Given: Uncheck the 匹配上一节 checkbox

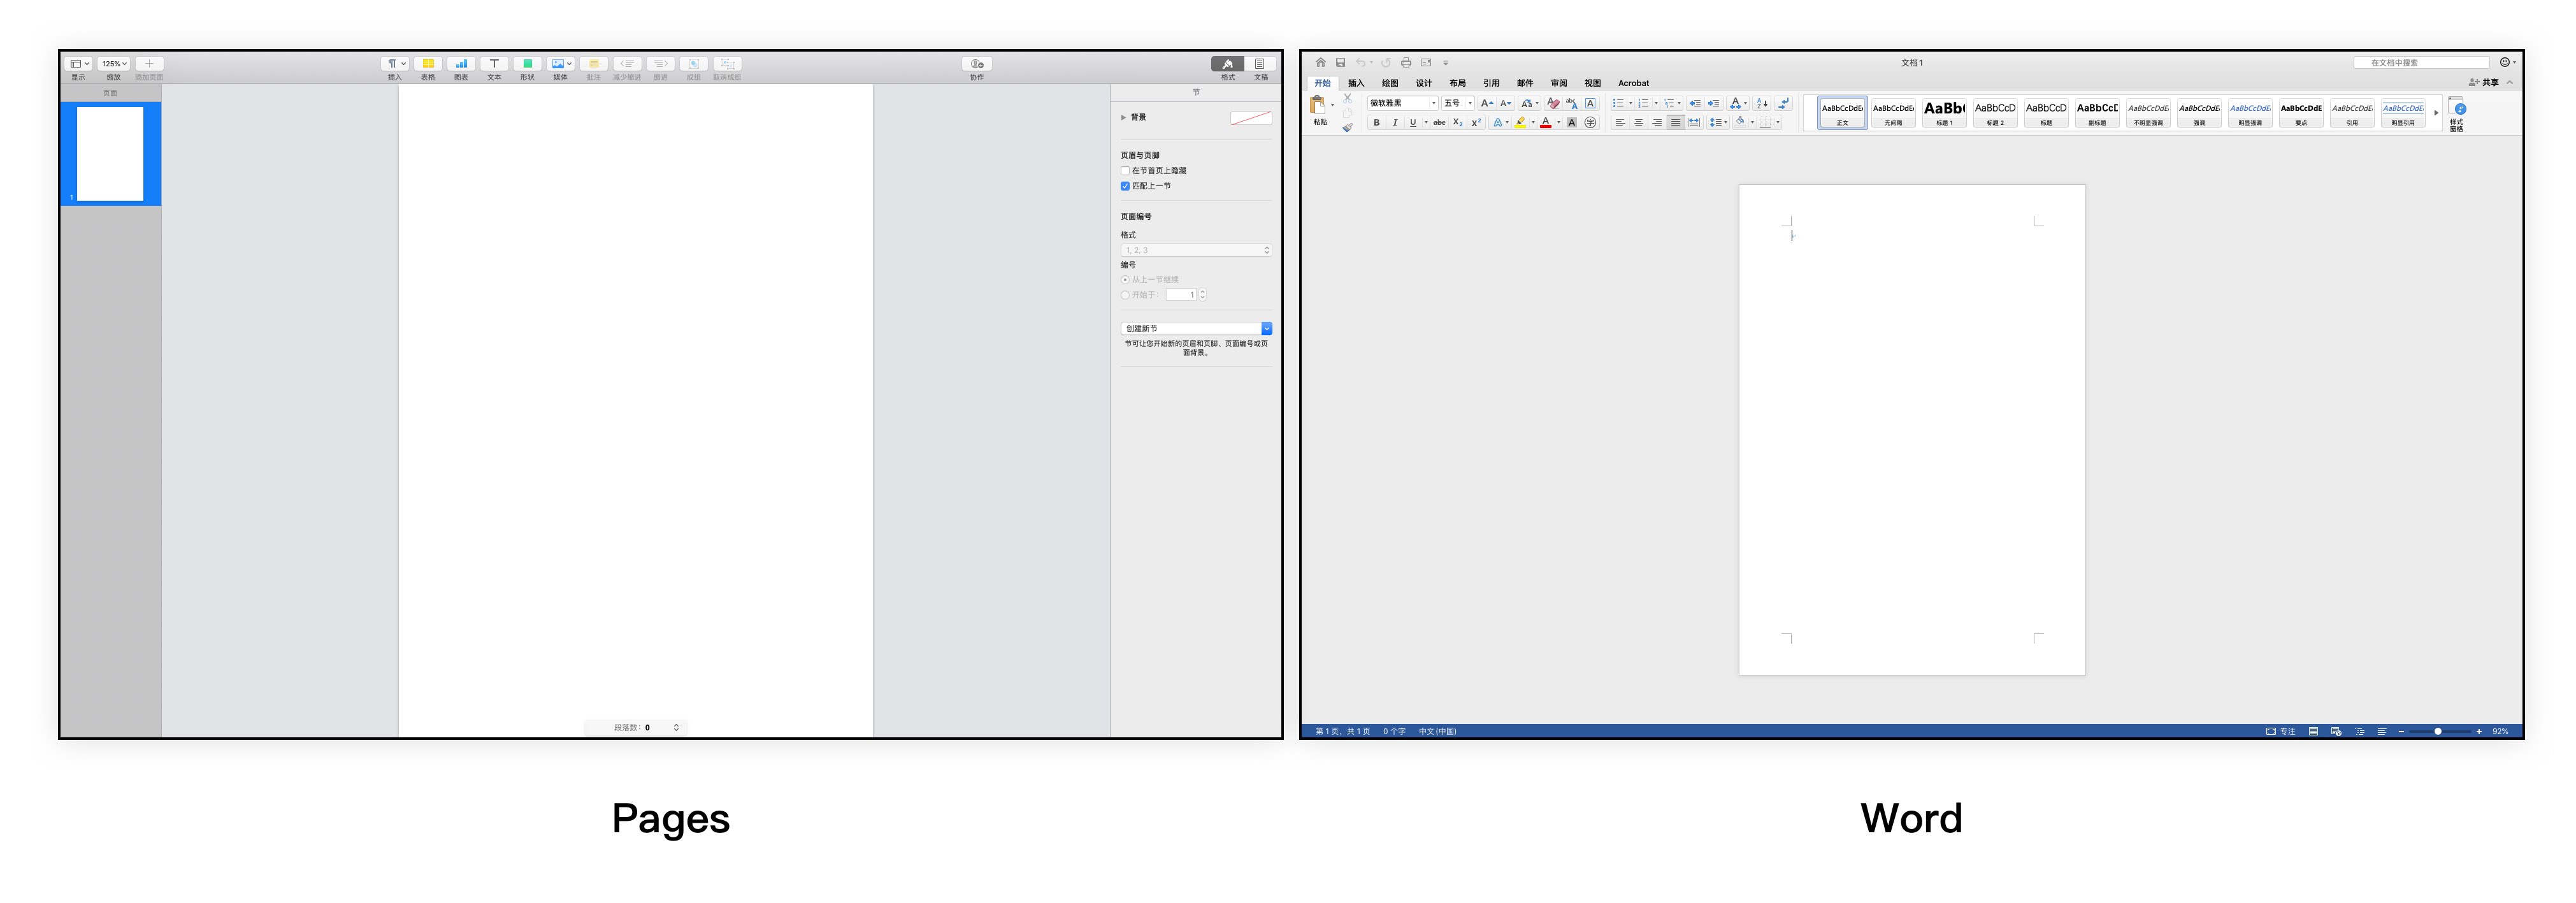Looking at the screenshot, I should point(1125,186).
